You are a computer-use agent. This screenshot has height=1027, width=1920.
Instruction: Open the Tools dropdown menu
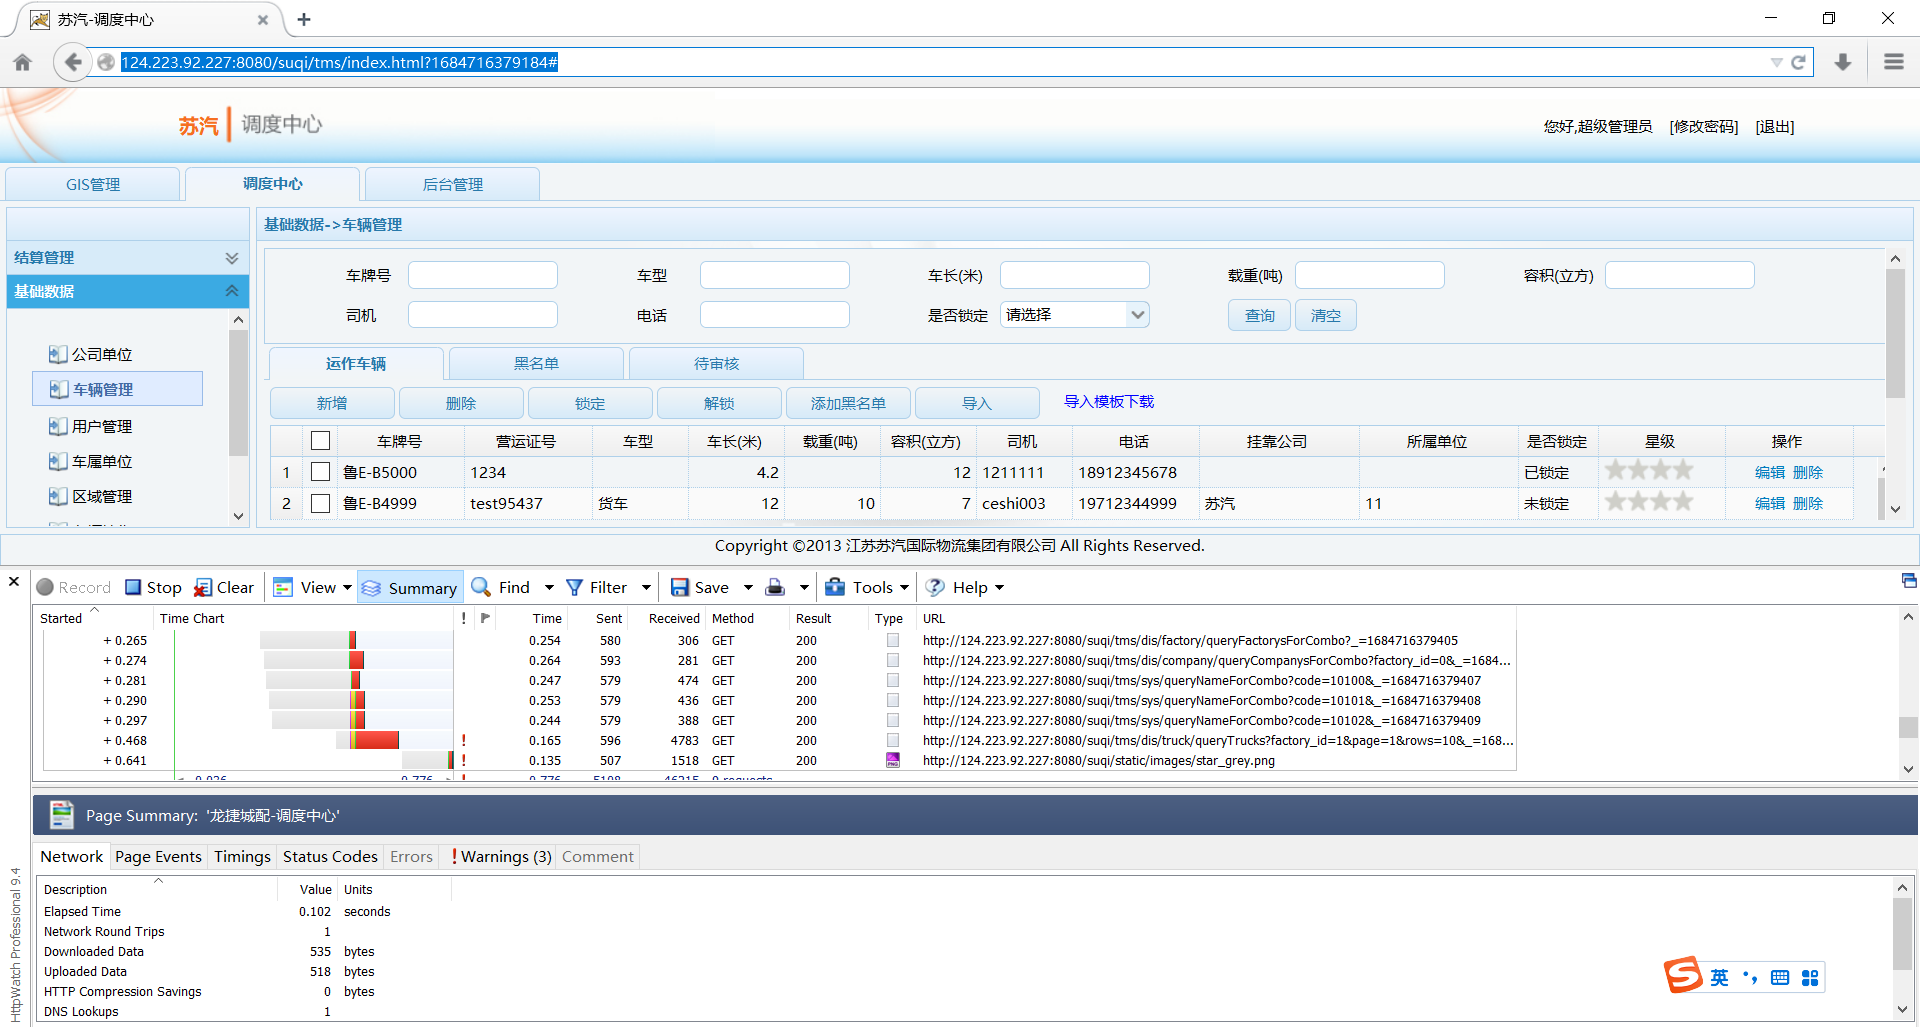point(867,588)
